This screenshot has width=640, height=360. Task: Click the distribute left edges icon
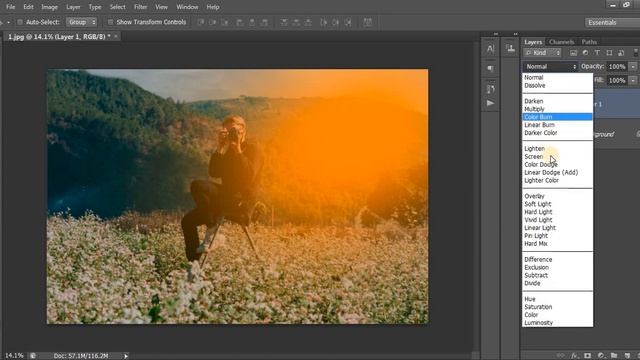coord(323,22)
